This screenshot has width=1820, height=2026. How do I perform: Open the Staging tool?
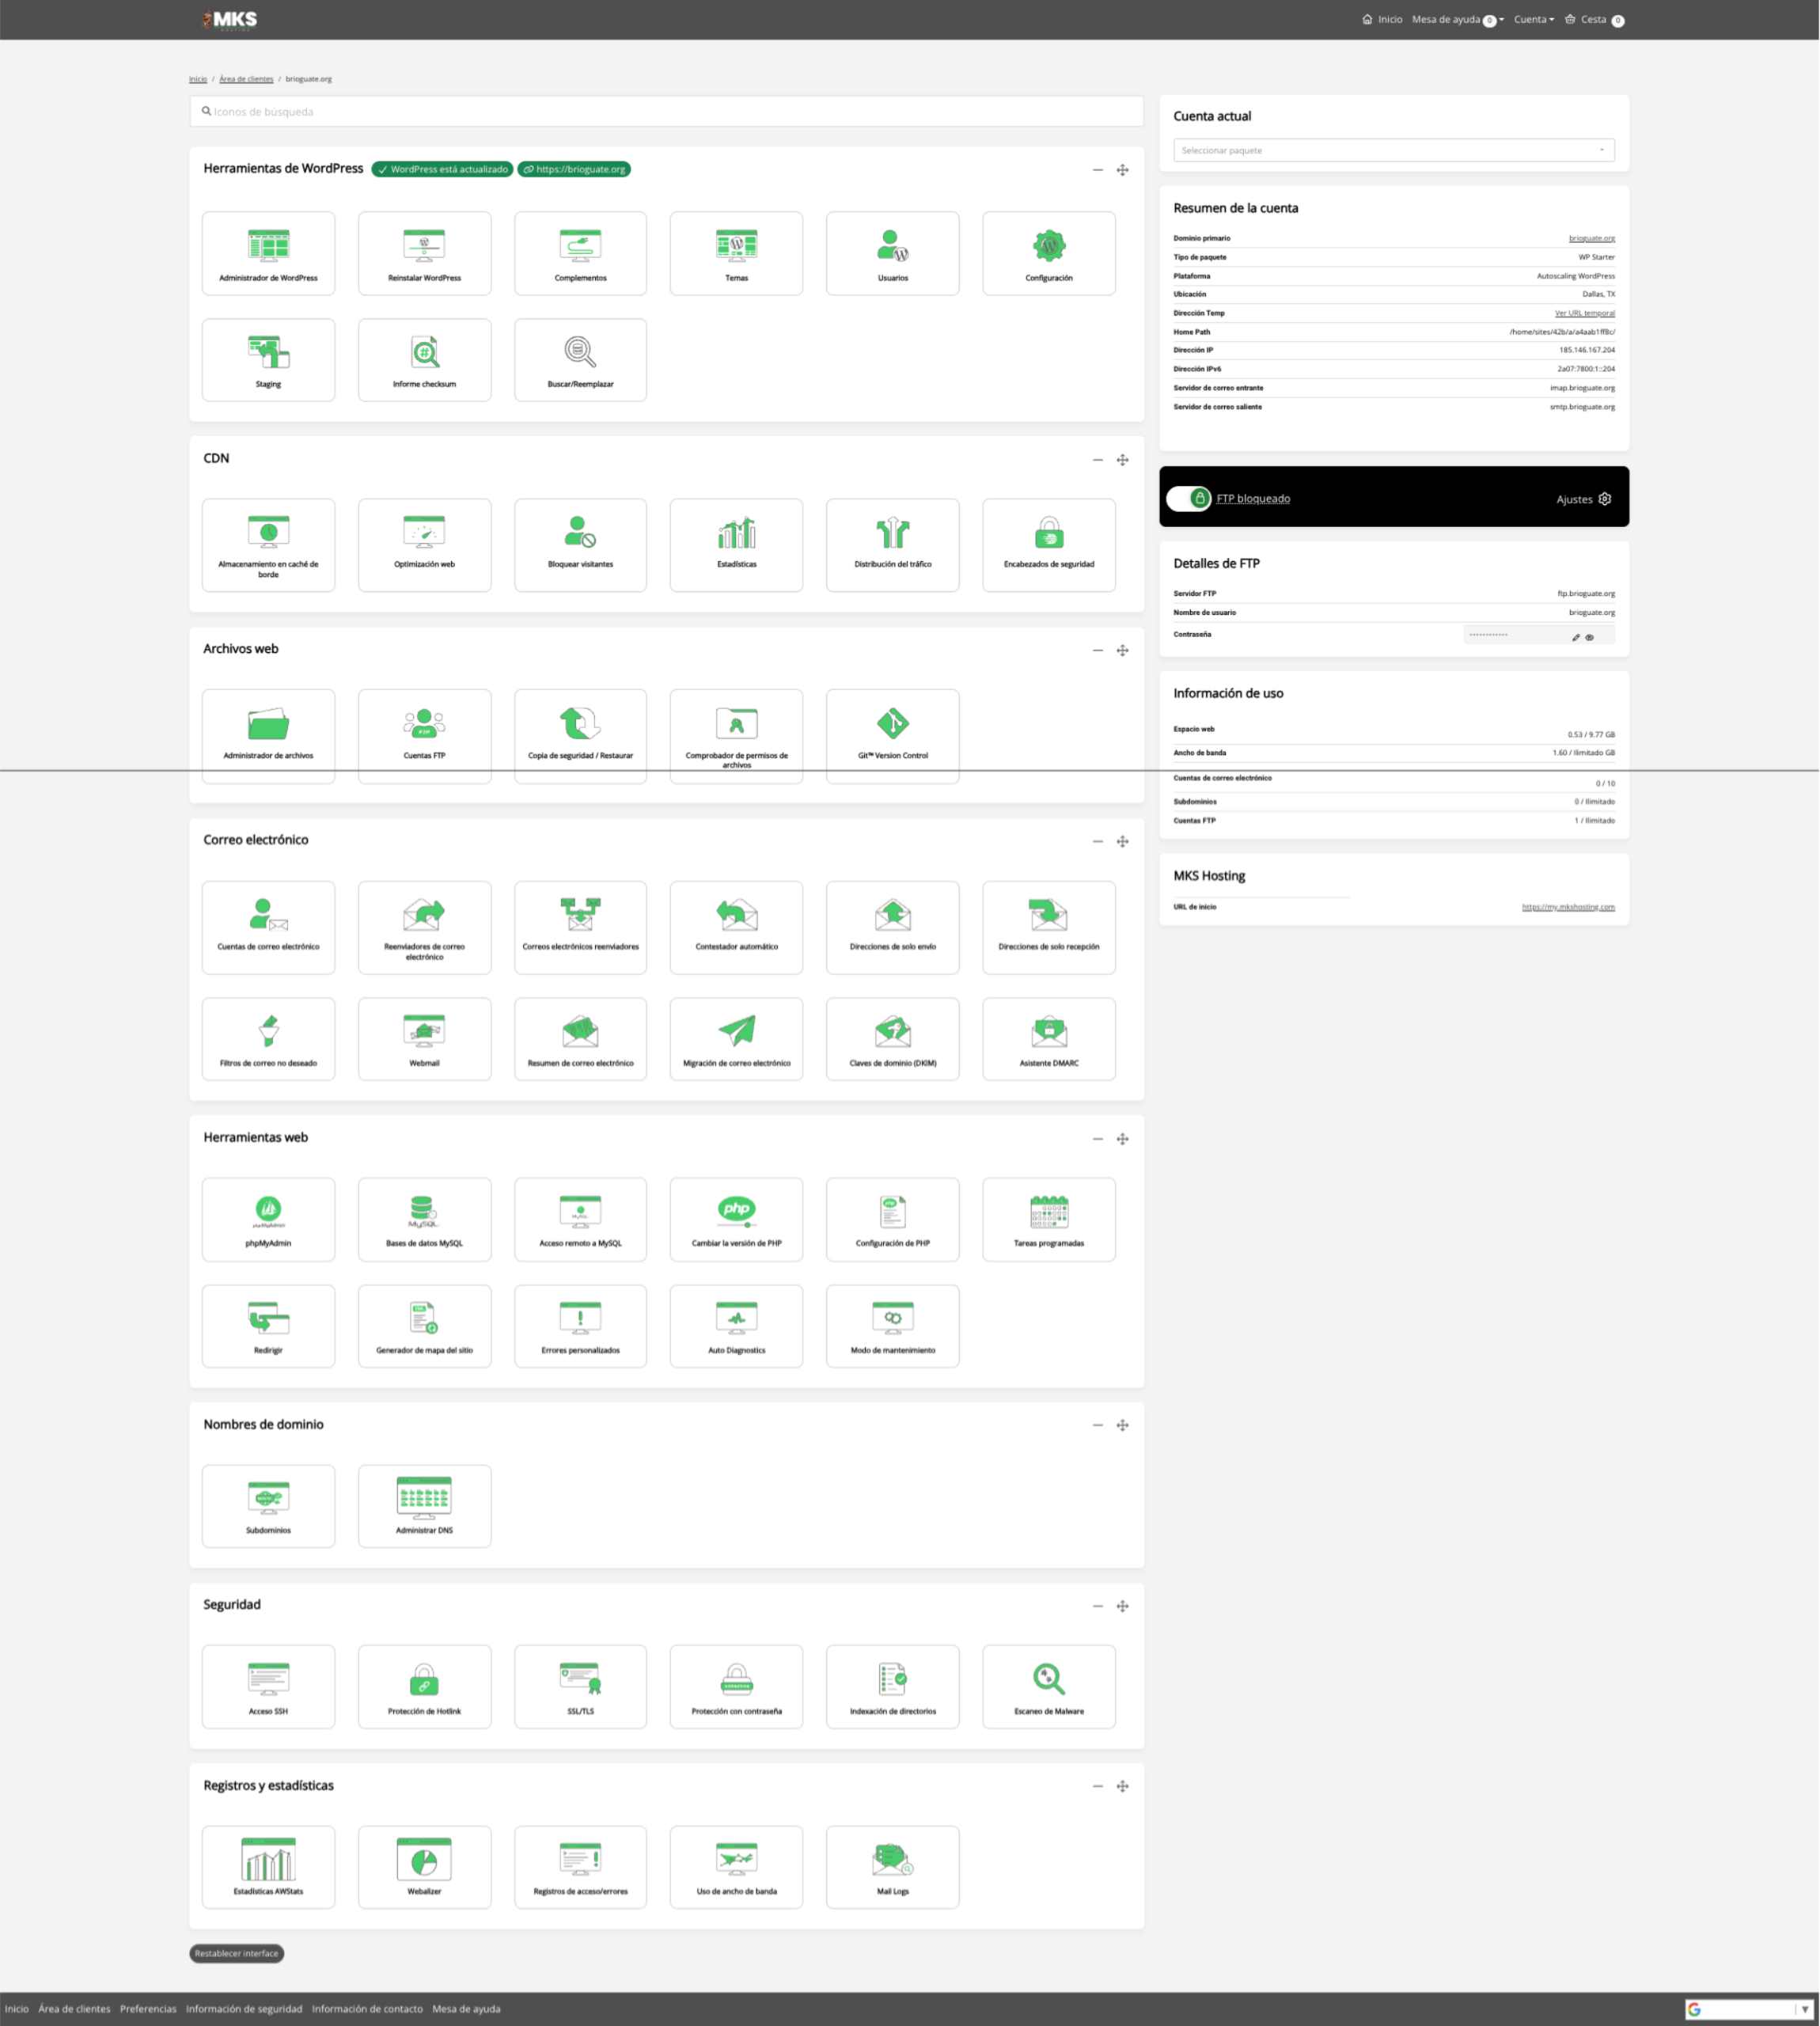click(x=268, y=360)
